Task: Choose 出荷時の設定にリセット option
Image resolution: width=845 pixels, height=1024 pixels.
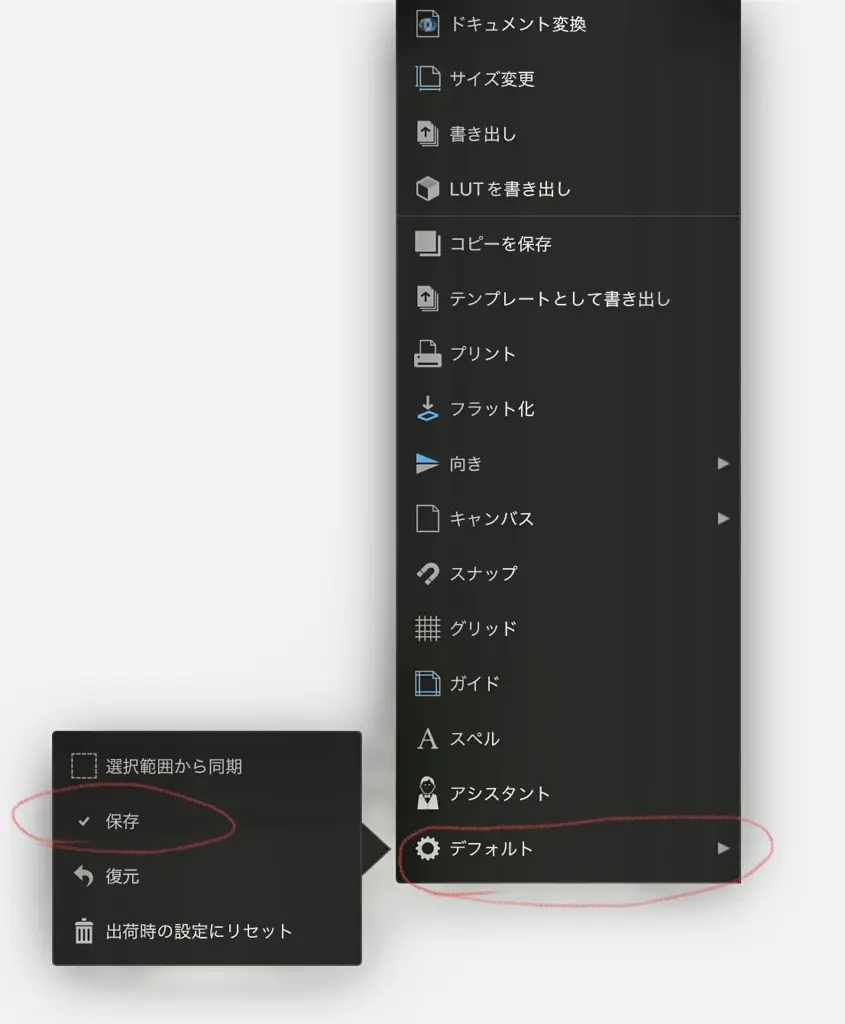Action: 207,931
